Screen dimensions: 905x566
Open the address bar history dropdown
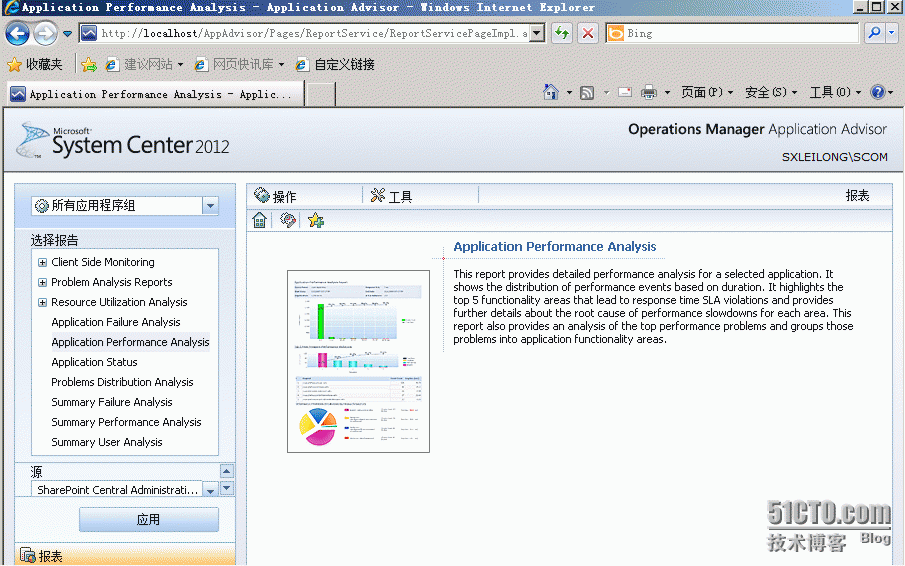click(x=537, y=33)
